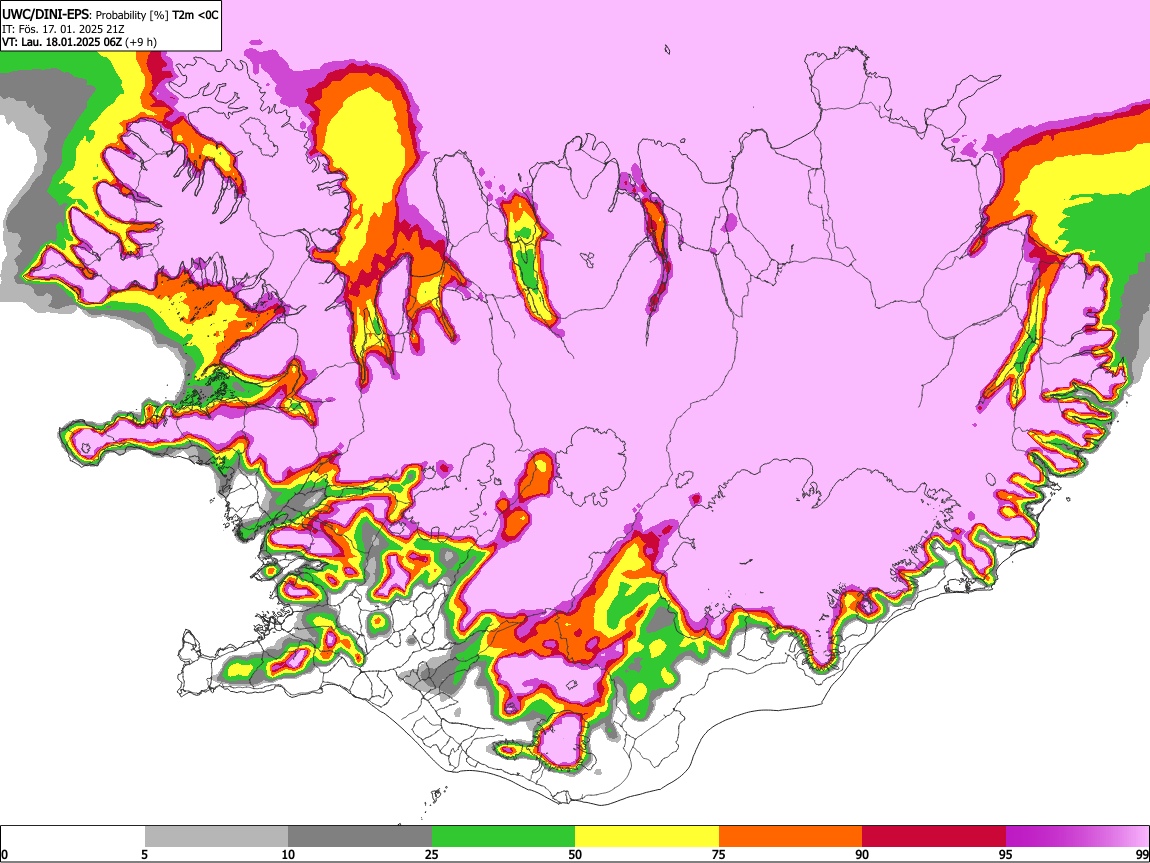Click the legend tick label '0'
1150x863 pixels.
[4, 854]
